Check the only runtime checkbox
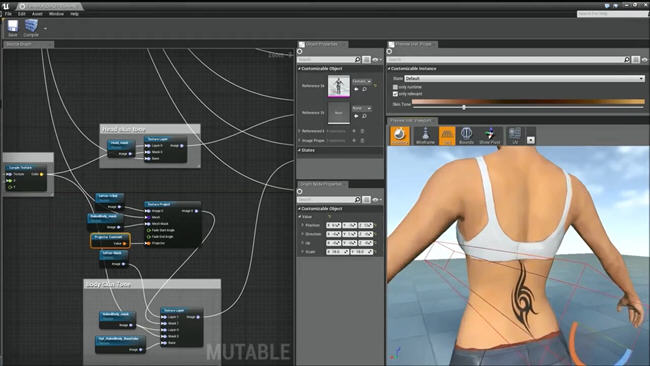The image size is (650, 366). [x=395, y=87]
